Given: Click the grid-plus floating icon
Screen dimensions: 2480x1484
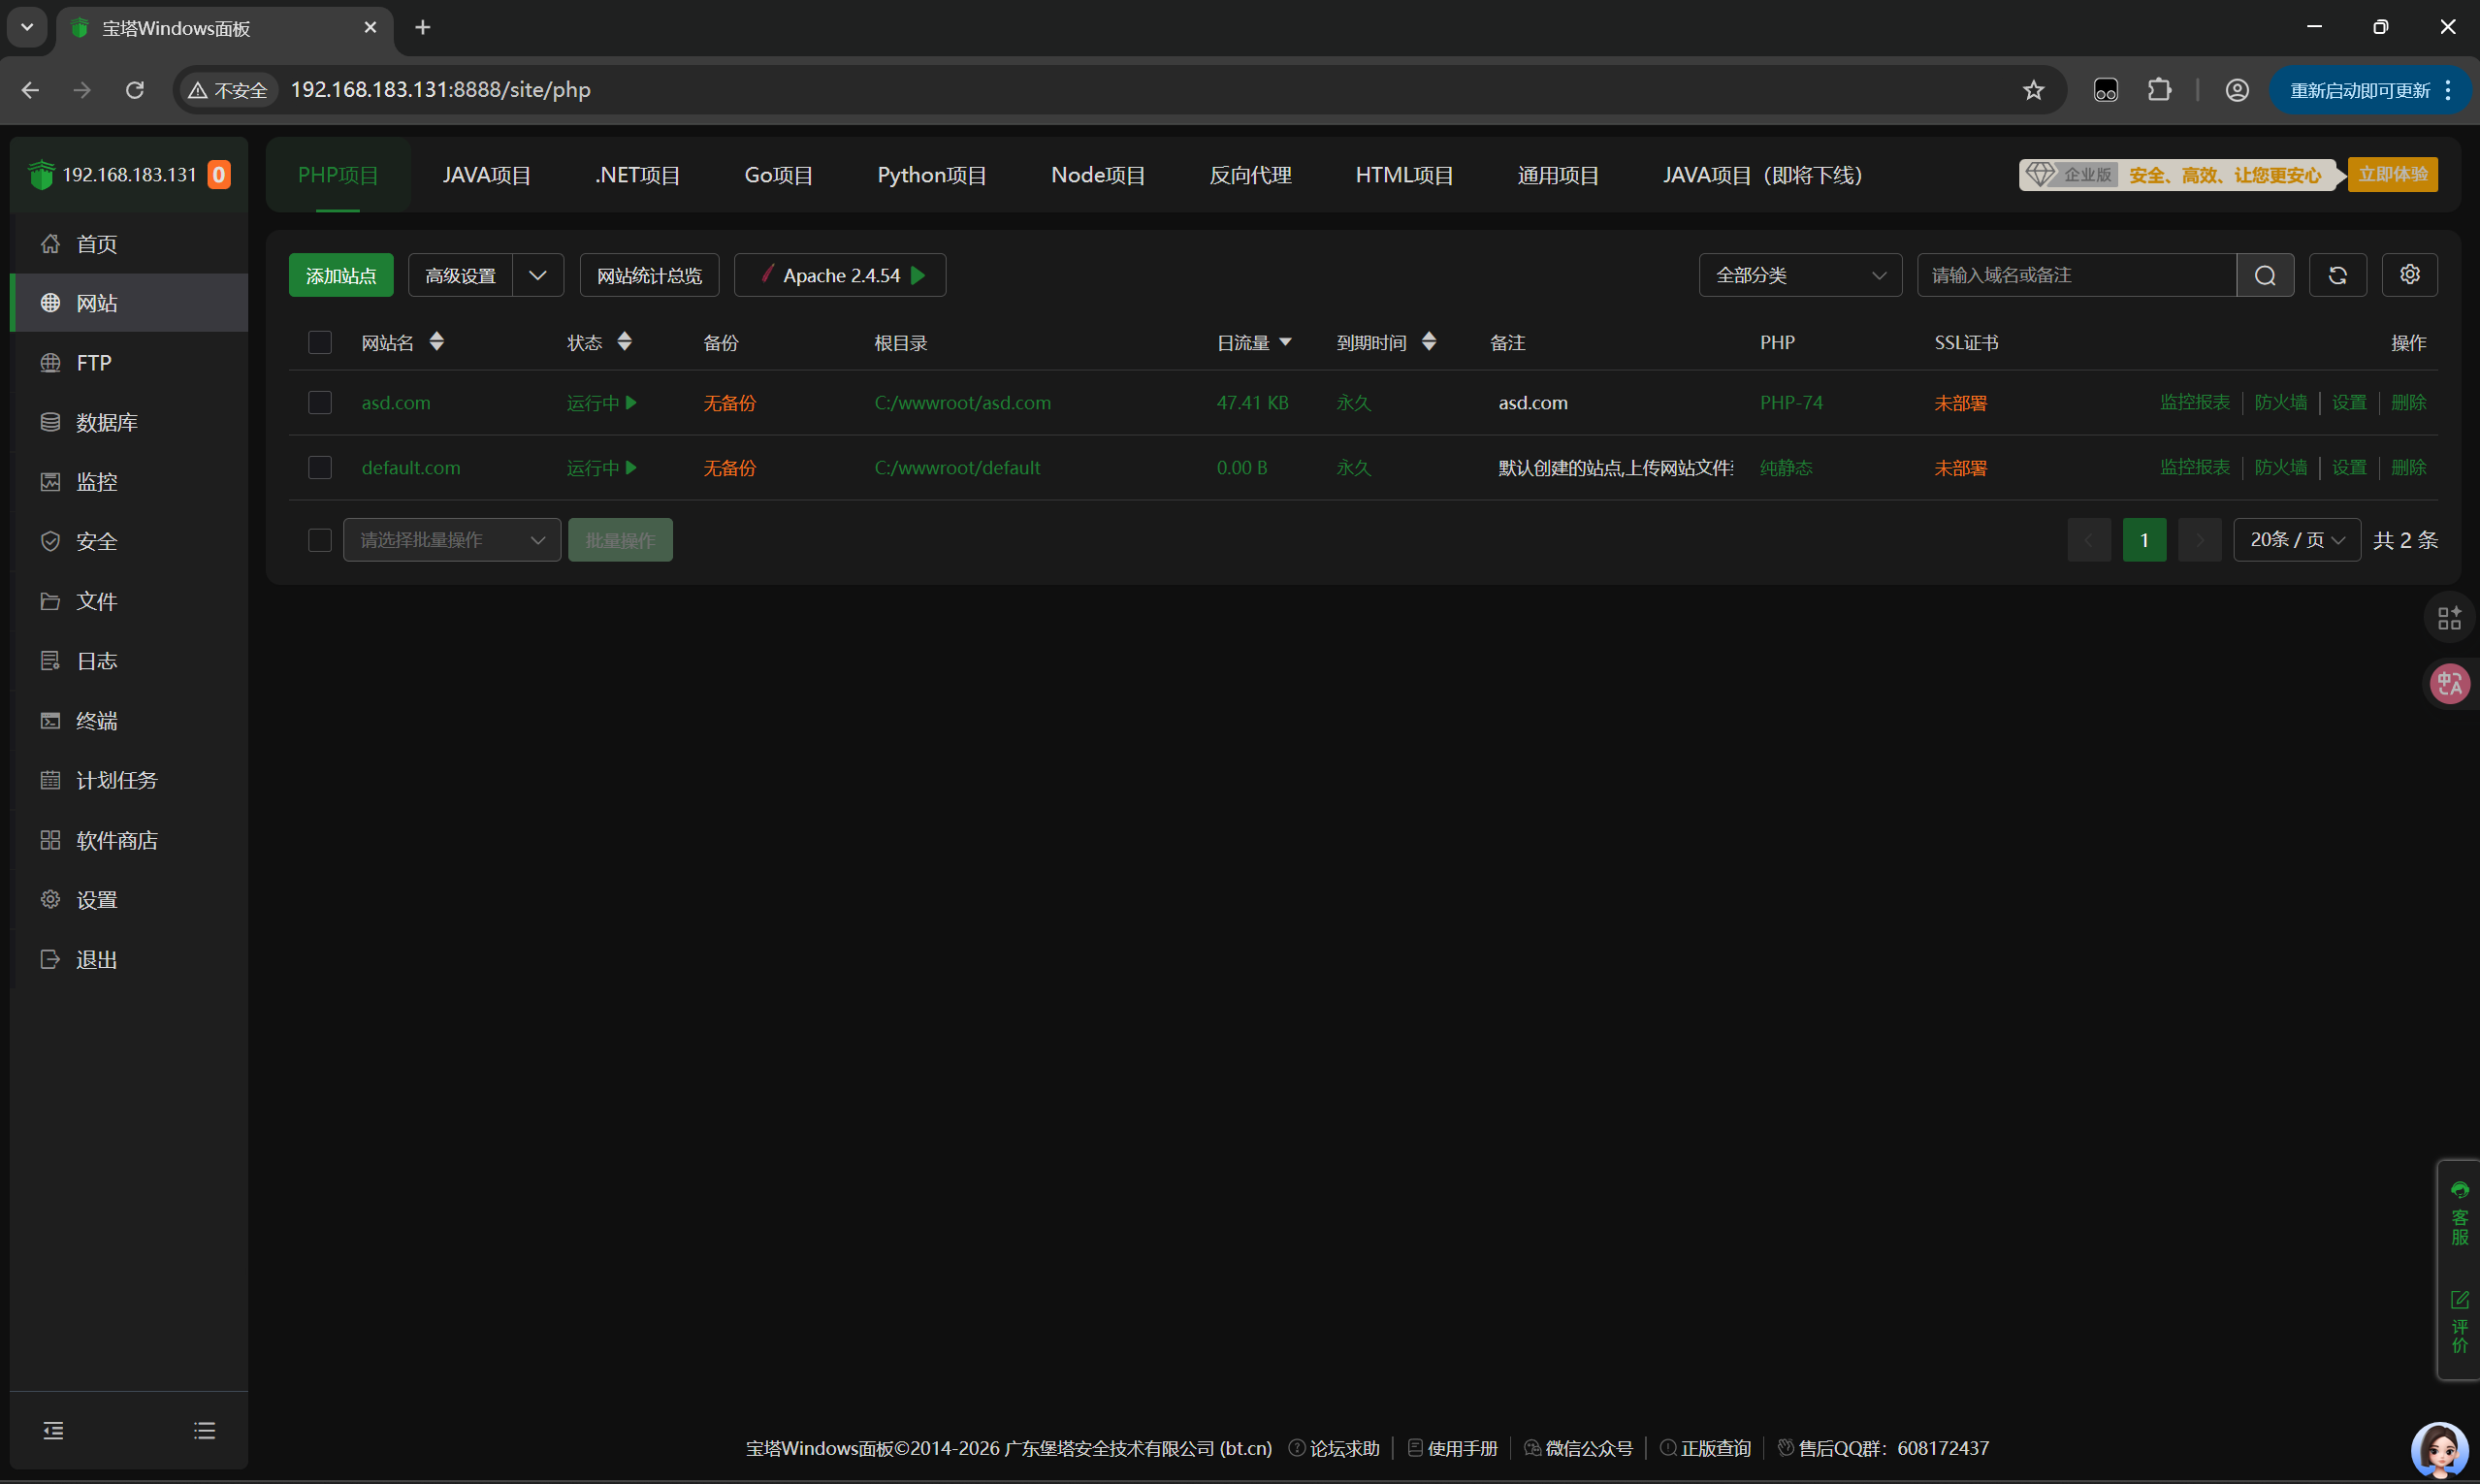Looking at the screenshot, I should click(x=2449, y=618).
